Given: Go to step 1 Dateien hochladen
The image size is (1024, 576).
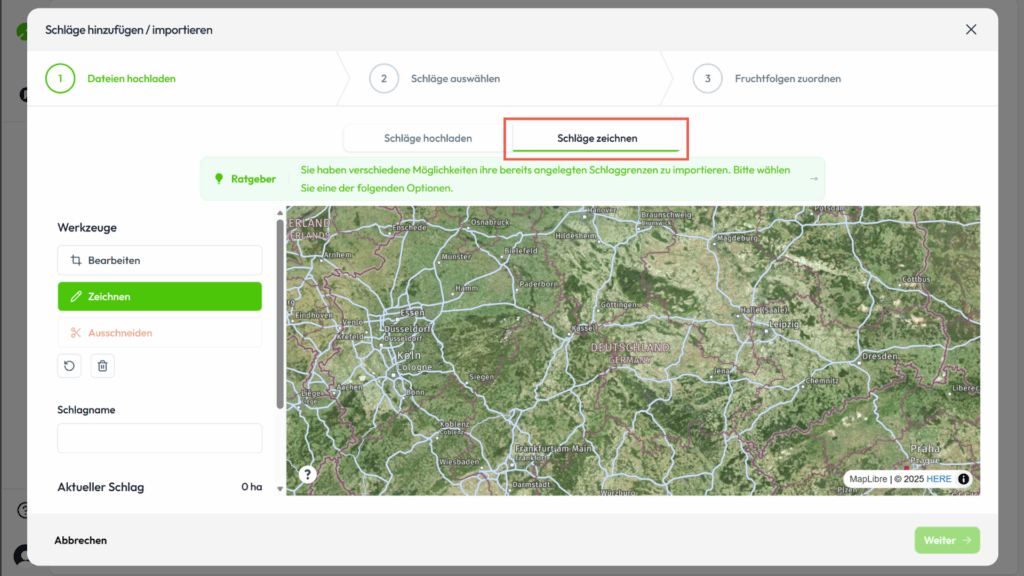Looking at the screenshot, I should [110, 78].
